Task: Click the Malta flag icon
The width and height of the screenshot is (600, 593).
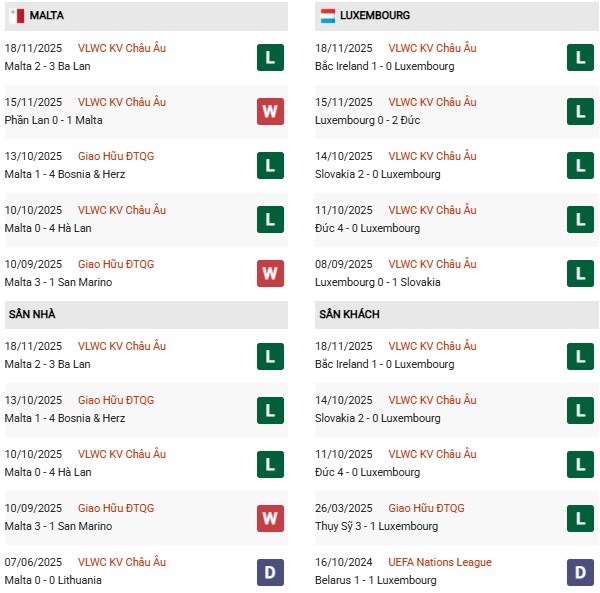Action: 16,16
